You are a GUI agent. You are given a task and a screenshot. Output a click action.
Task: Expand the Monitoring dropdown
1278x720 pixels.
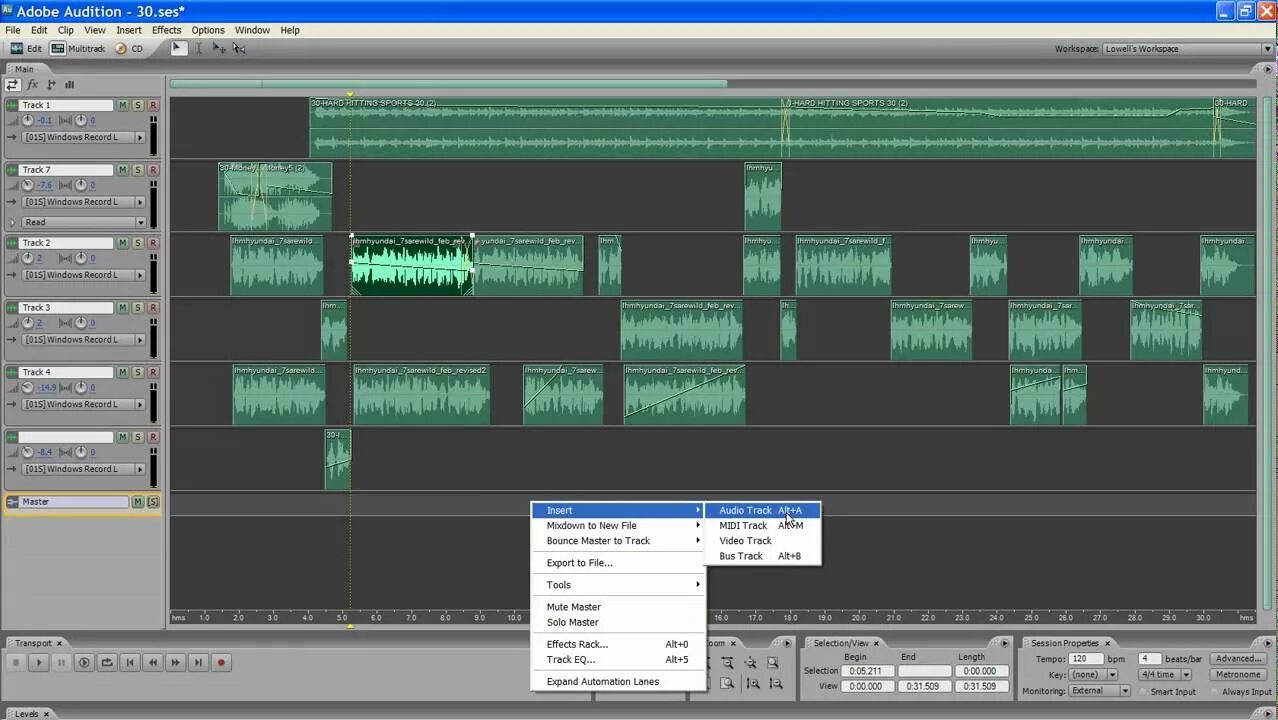(x=1125, y=691)
